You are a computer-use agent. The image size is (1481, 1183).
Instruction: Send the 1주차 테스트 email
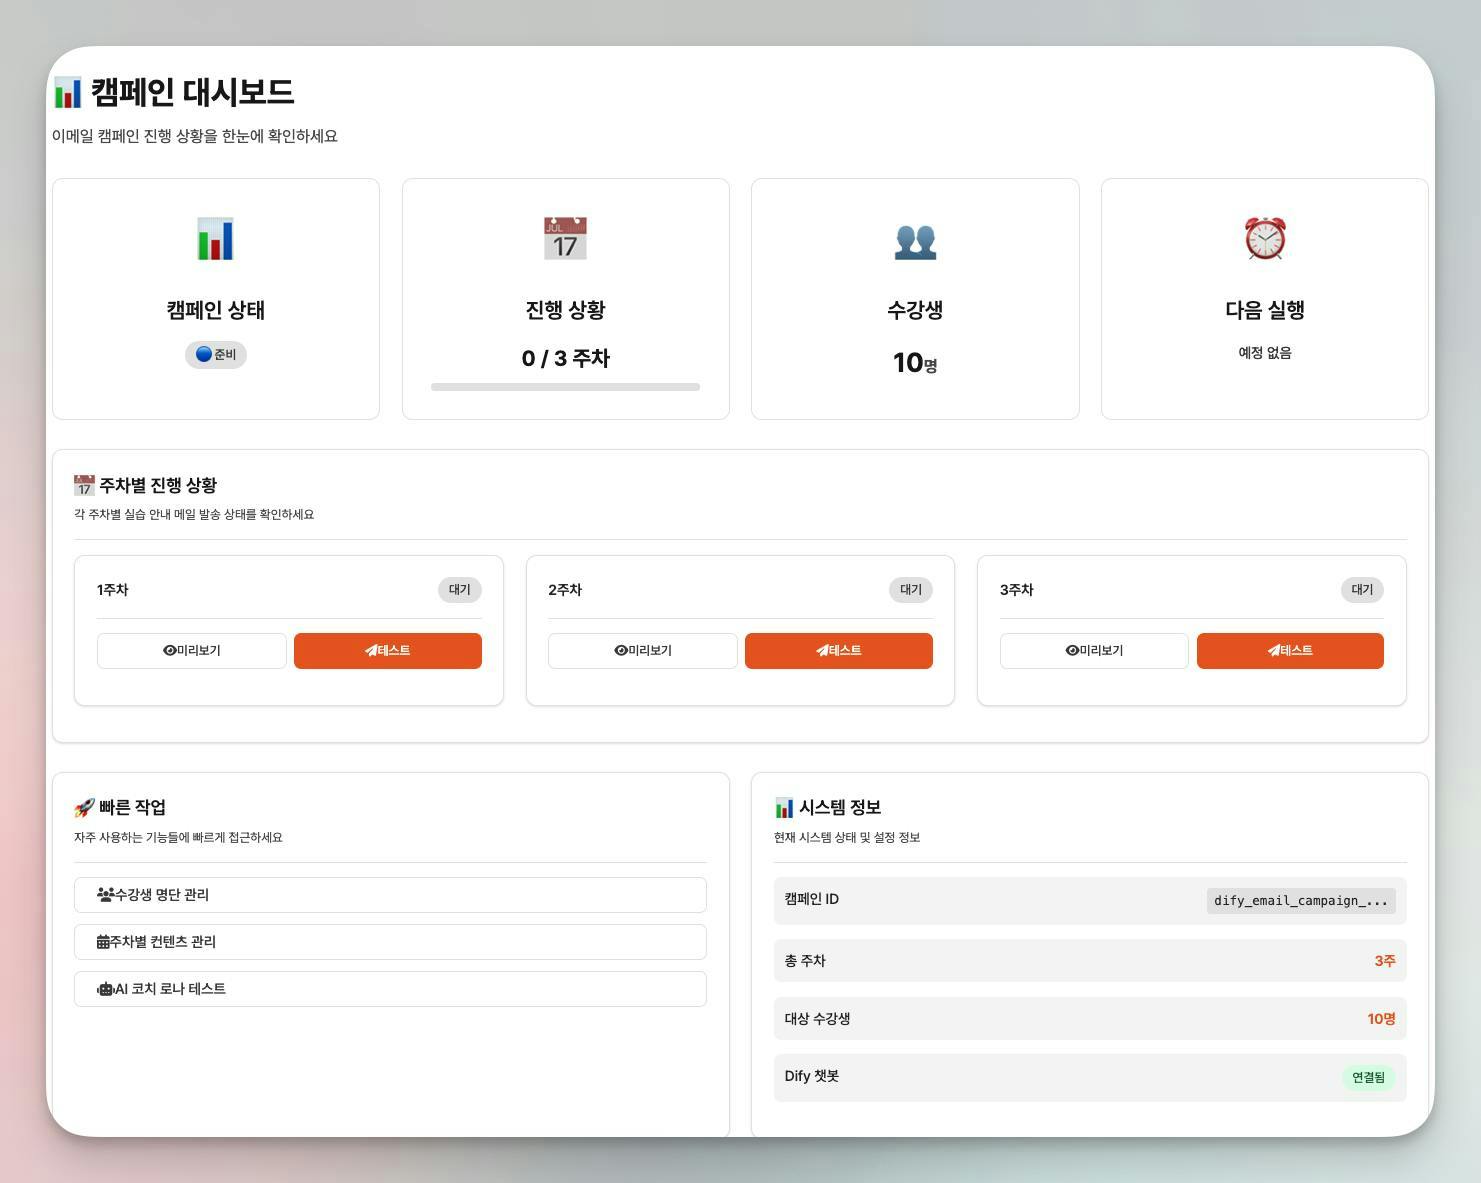pyautogui.click(x=388, y=651)
